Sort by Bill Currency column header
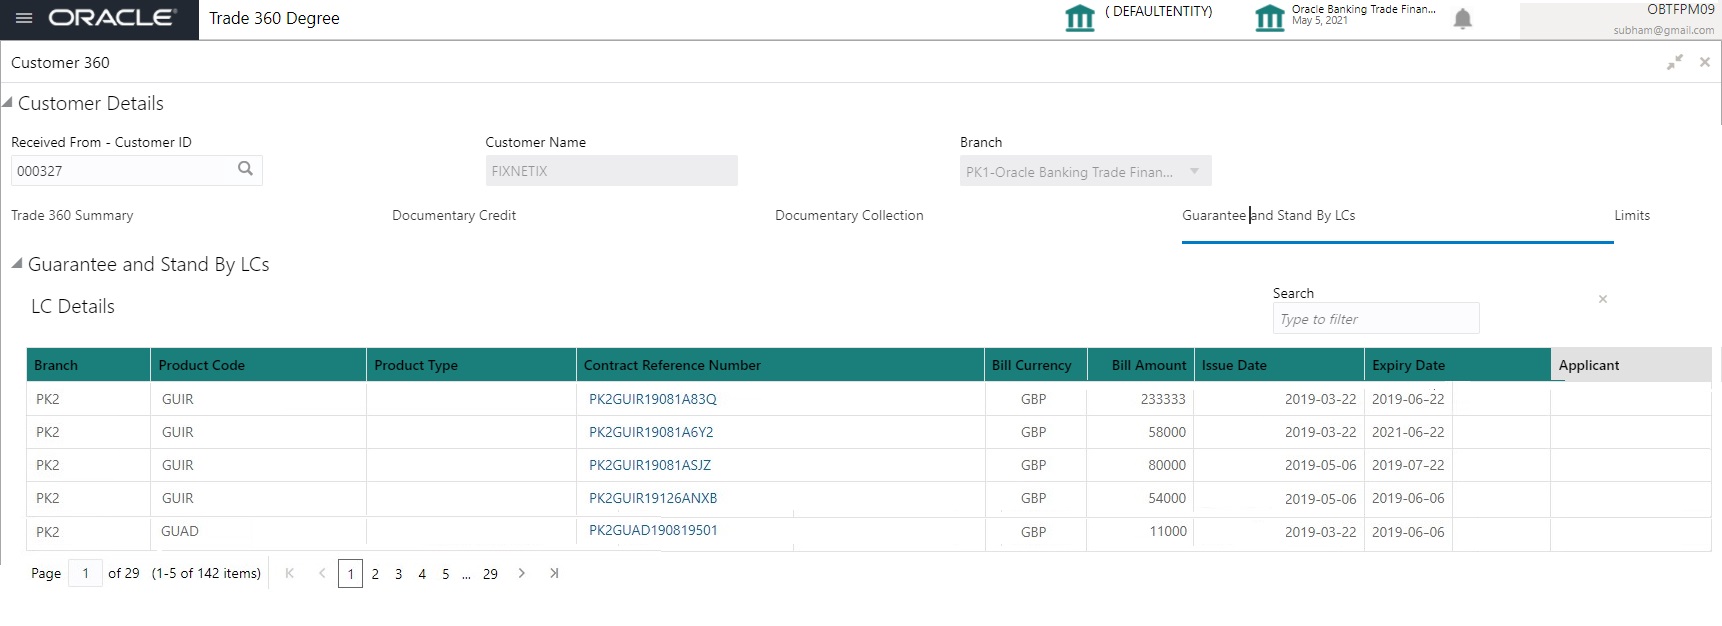1722x626 pixels. (x=1035, y=365)
